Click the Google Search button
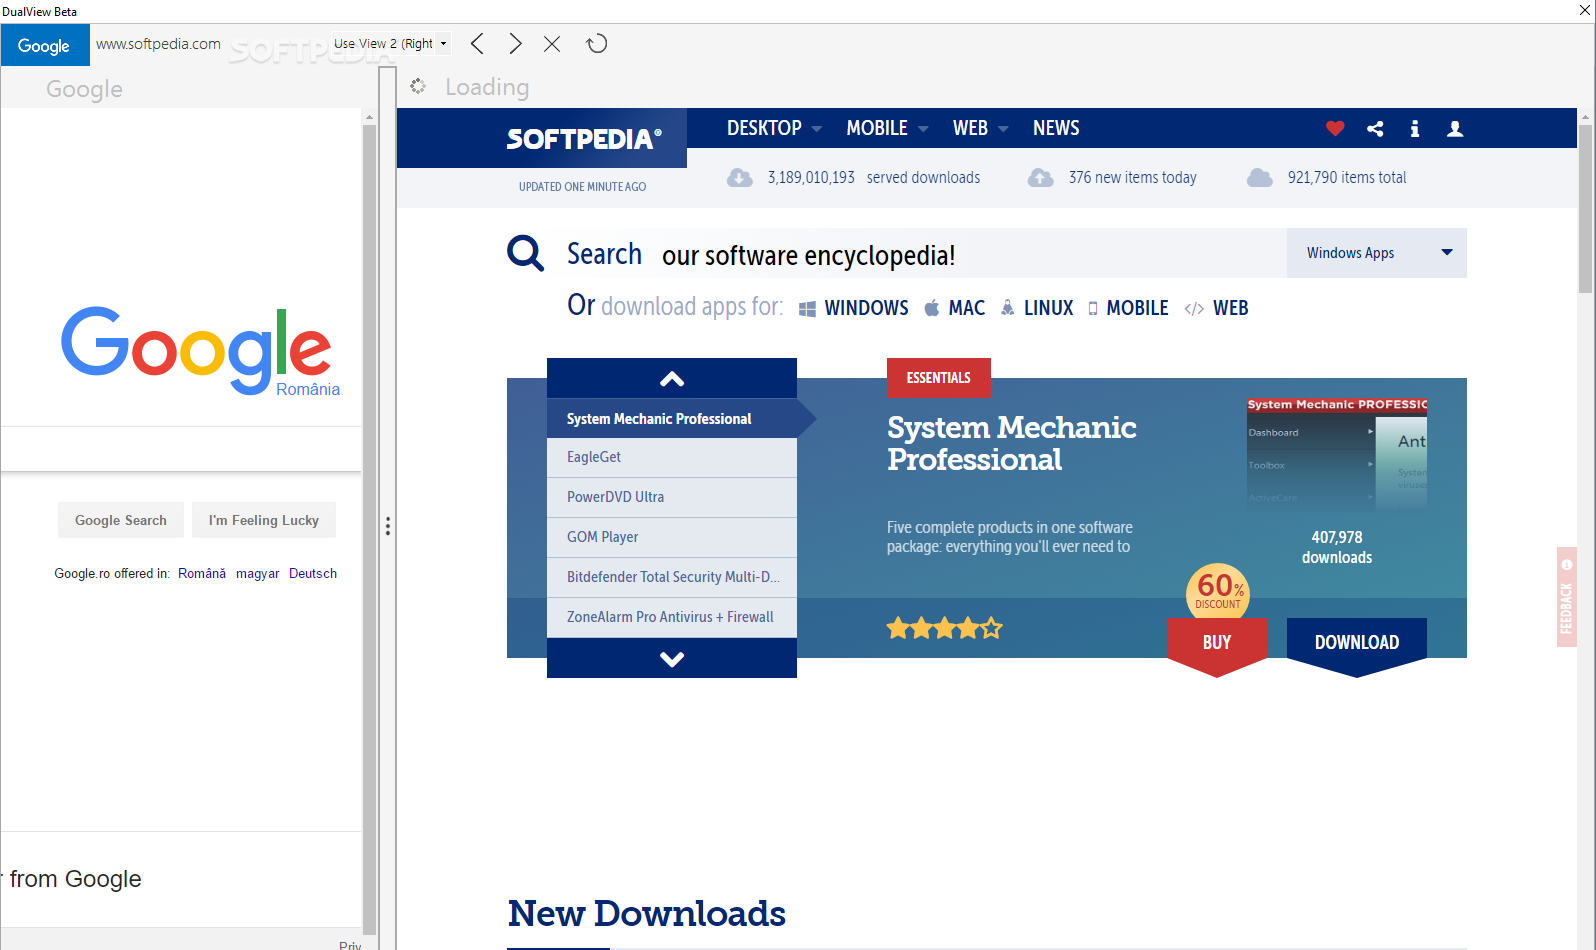 tap(121, 520)
